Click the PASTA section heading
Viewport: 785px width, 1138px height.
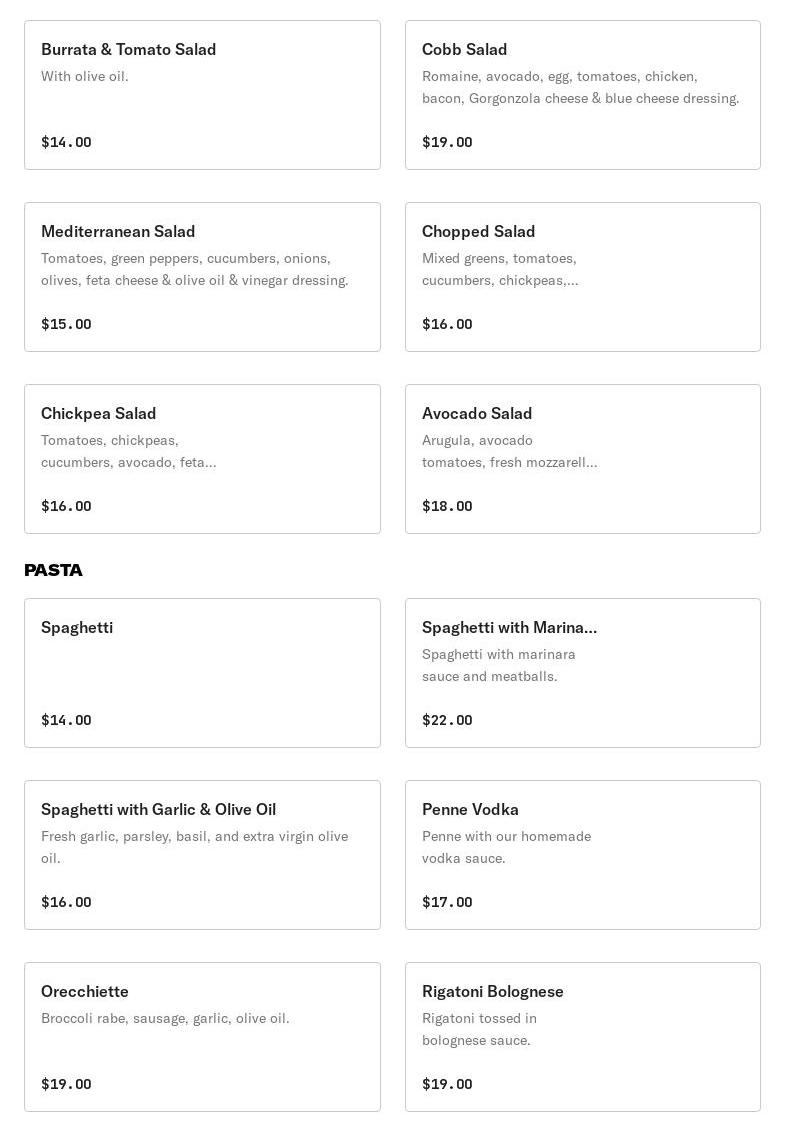[53, 570]
